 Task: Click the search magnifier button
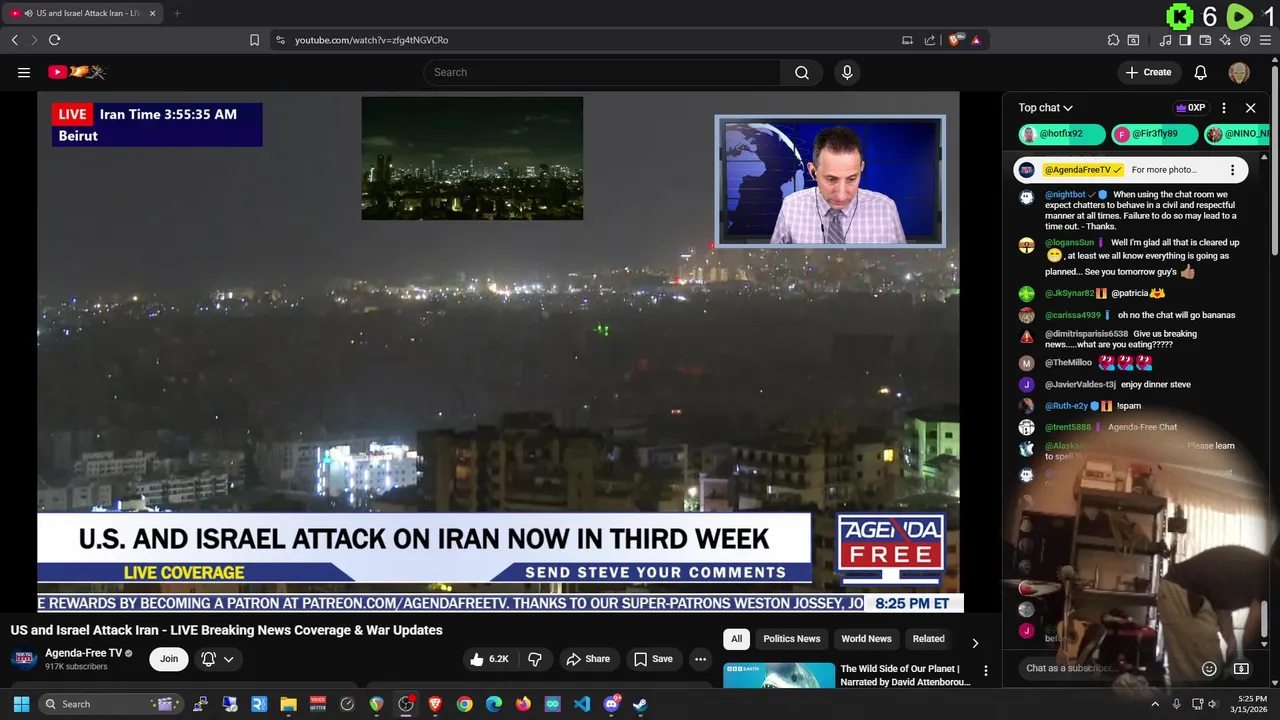click(x=802, y=72)
